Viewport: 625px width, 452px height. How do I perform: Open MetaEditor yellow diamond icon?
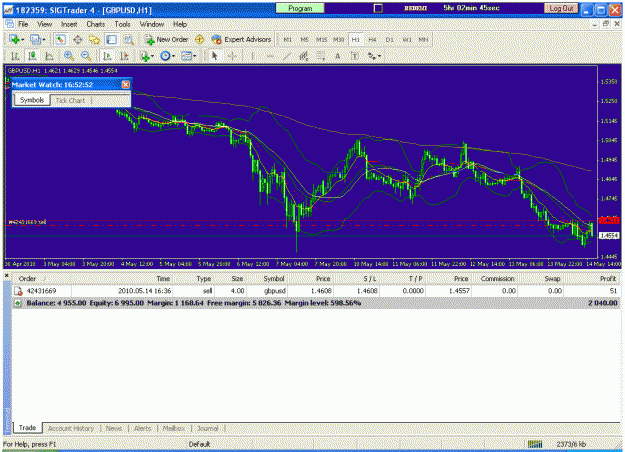click(x=199, y=39)
